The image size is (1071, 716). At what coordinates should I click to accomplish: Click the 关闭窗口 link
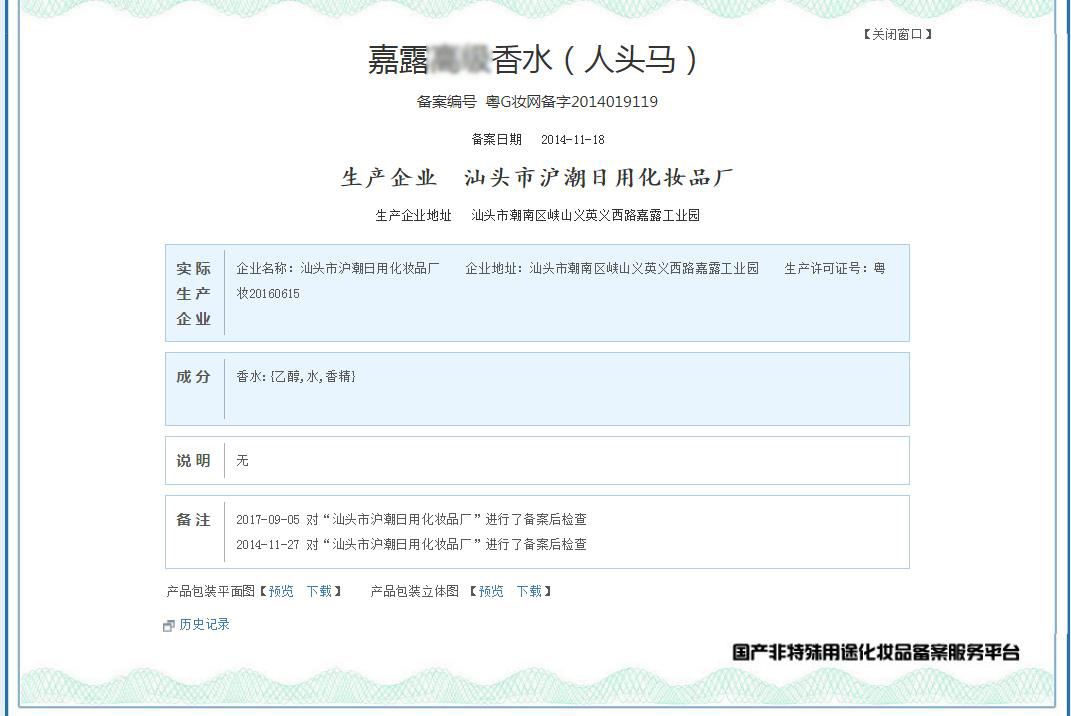[898, 34]
